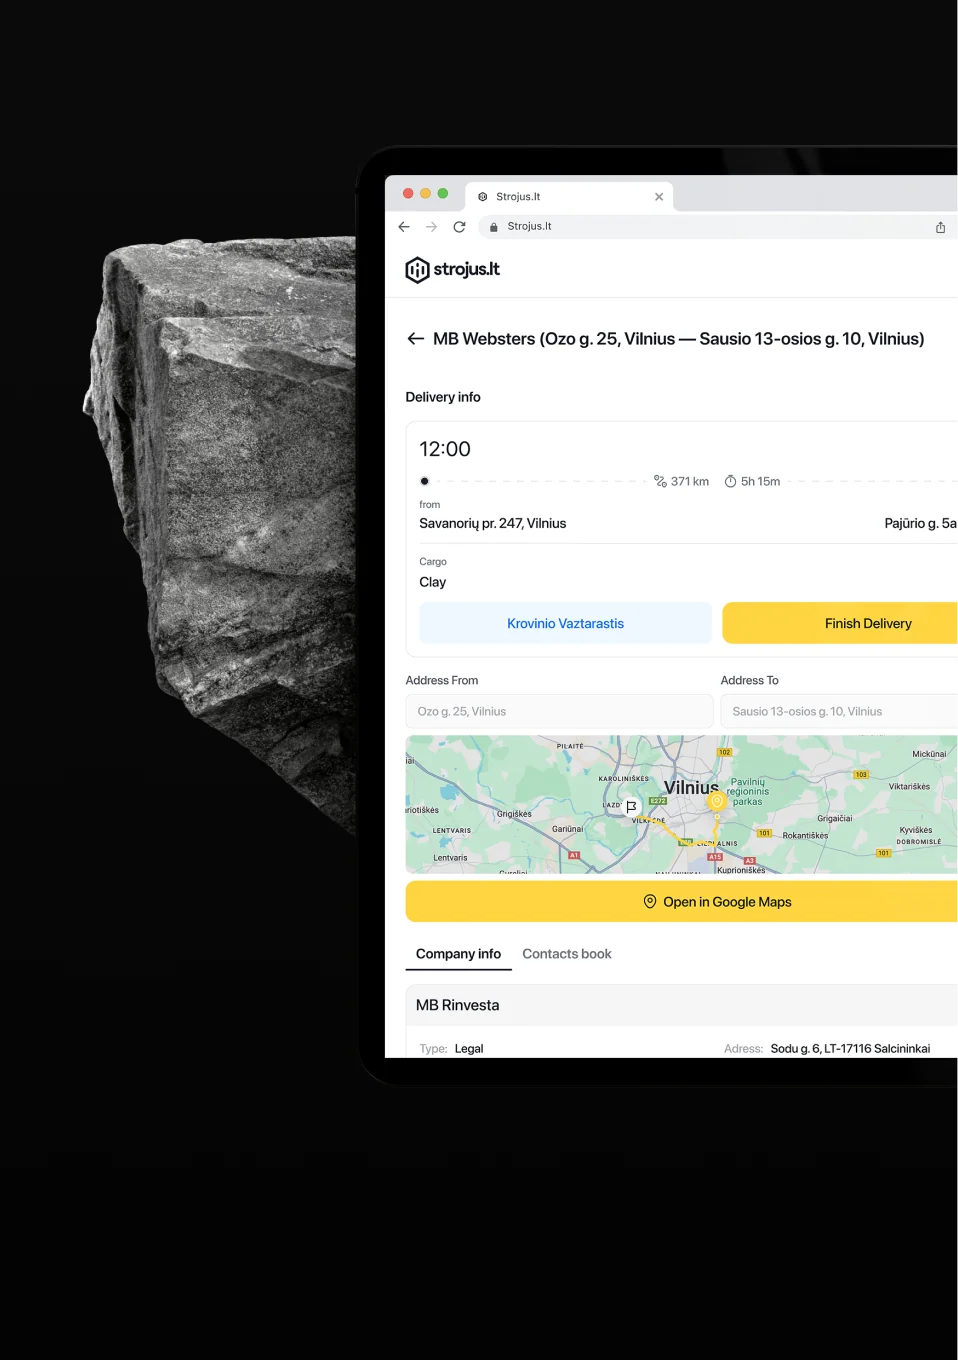958x1360 pixels.
Task: Click the Pajūrio g. 5a destination address
Action: tap(920, 523)
